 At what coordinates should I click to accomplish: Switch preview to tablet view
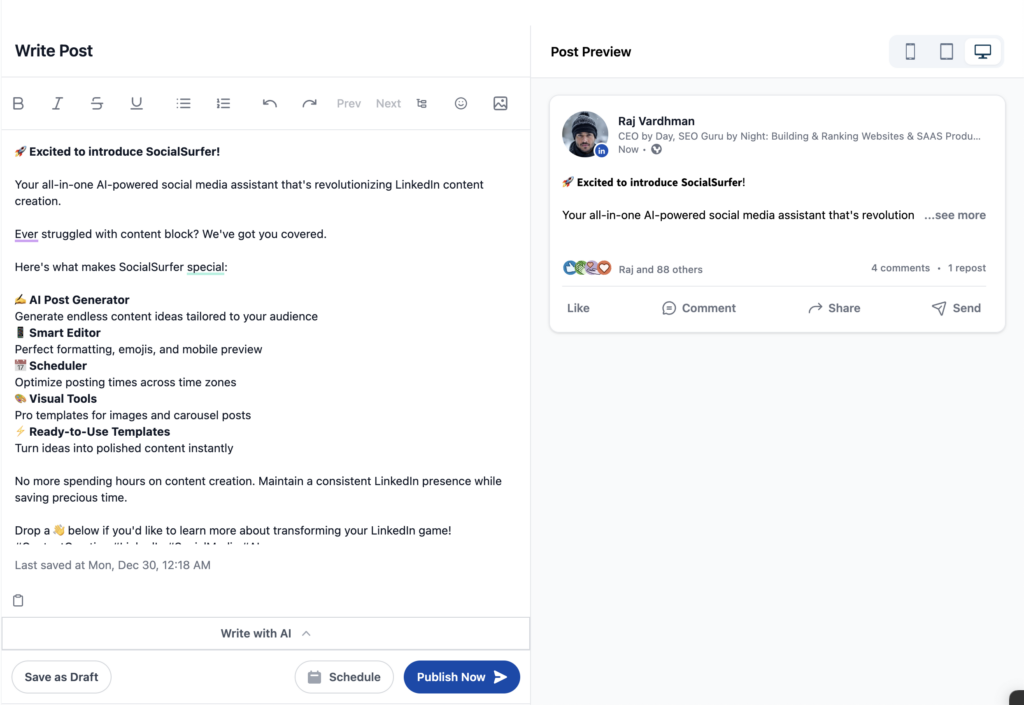(x=946, y=51)
